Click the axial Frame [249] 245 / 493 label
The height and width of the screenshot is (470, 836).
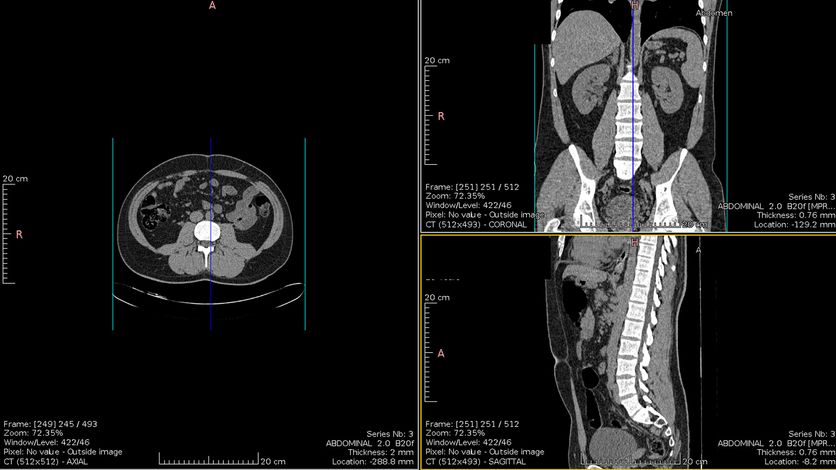[46, 423]
